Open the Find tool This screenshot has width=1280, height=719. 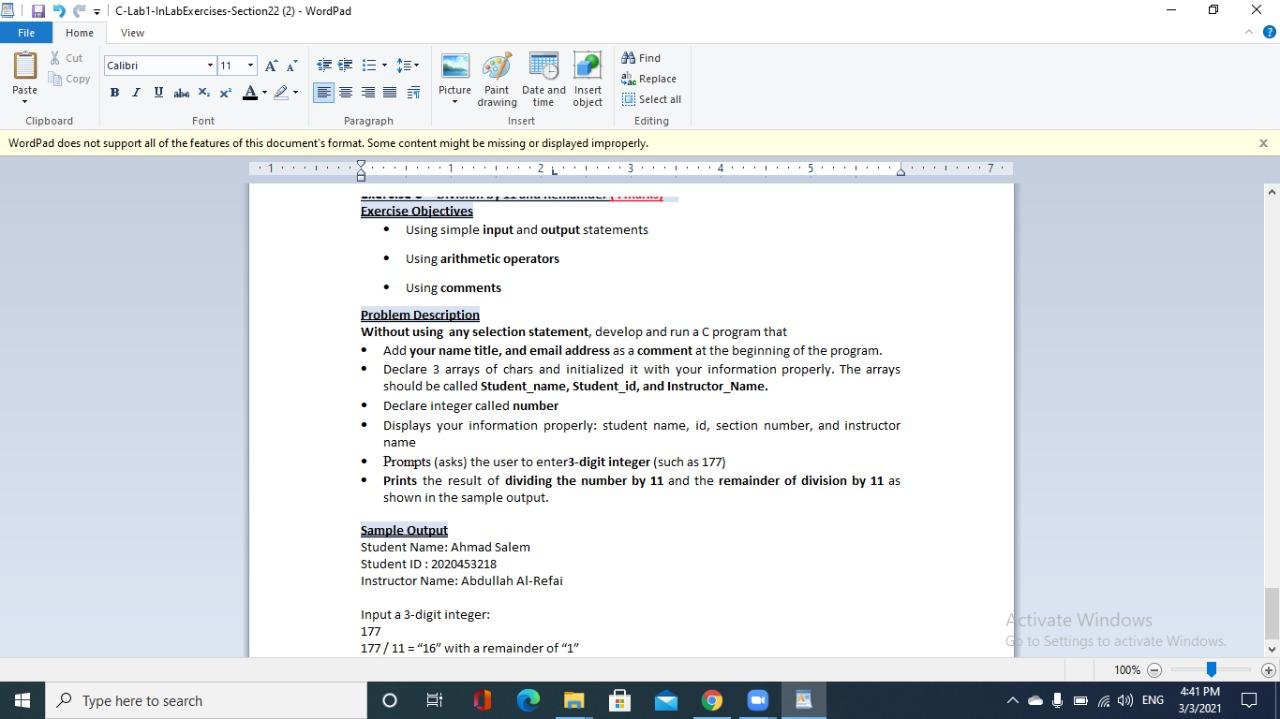(641, 58)
